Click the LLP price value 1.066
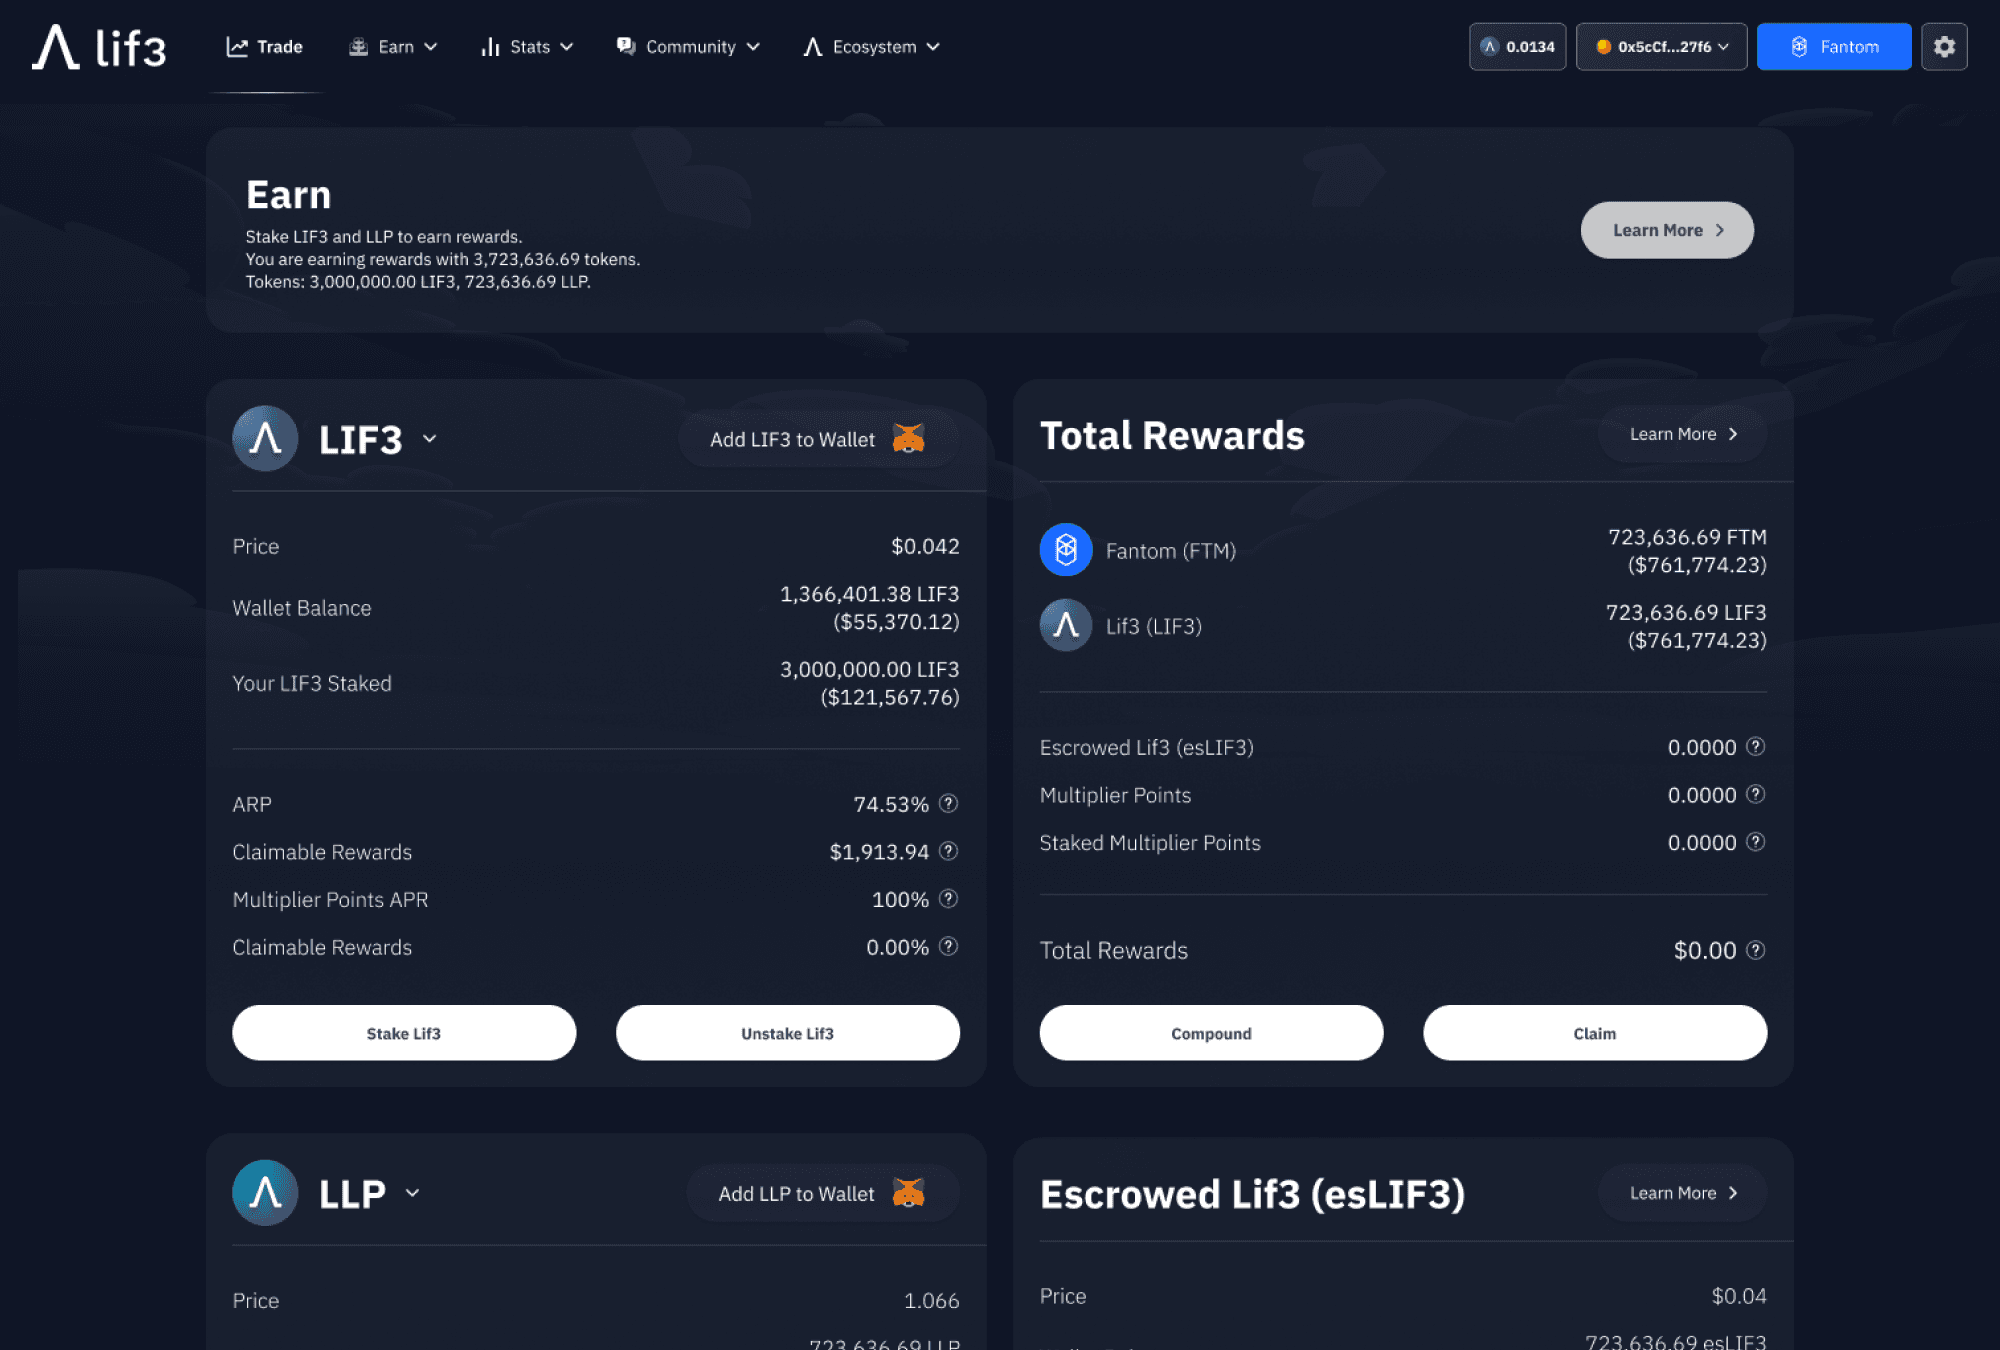Image resolution: width=2000 pixels, height=1350 pixels. point(931,1300)
